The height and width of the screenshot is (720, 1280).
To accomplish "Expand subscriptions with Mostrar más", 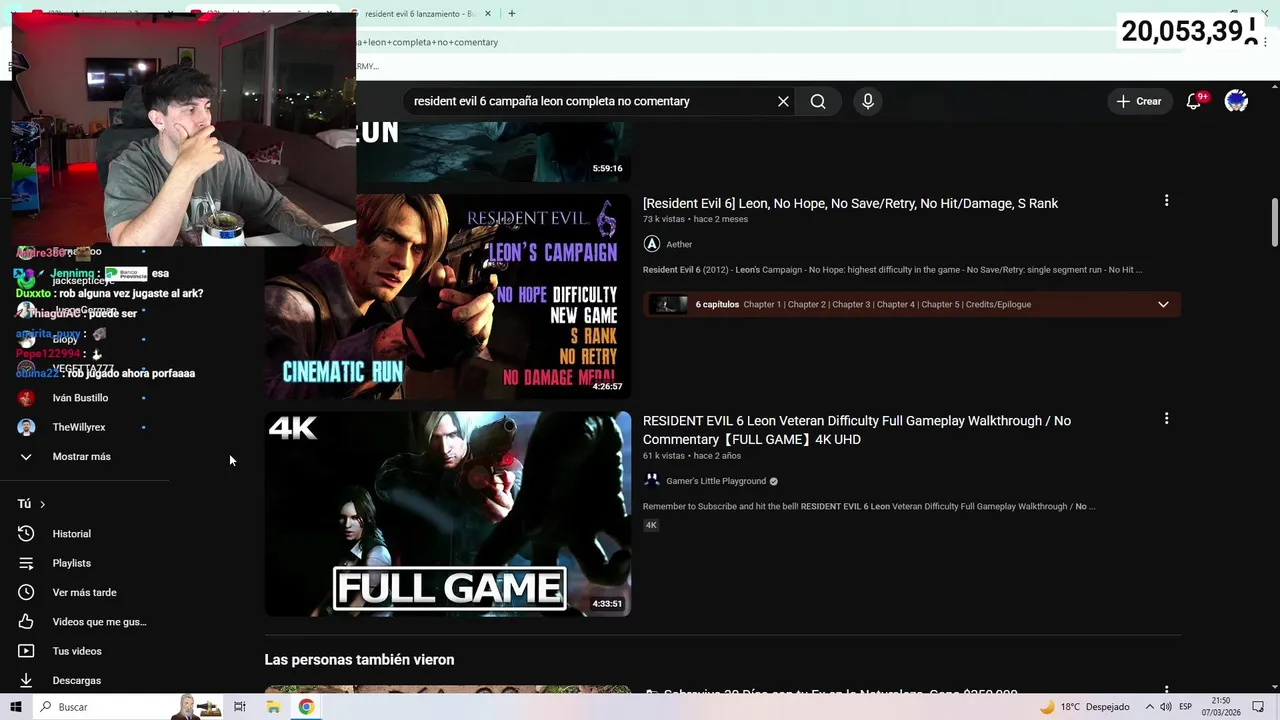I will 81,457.
